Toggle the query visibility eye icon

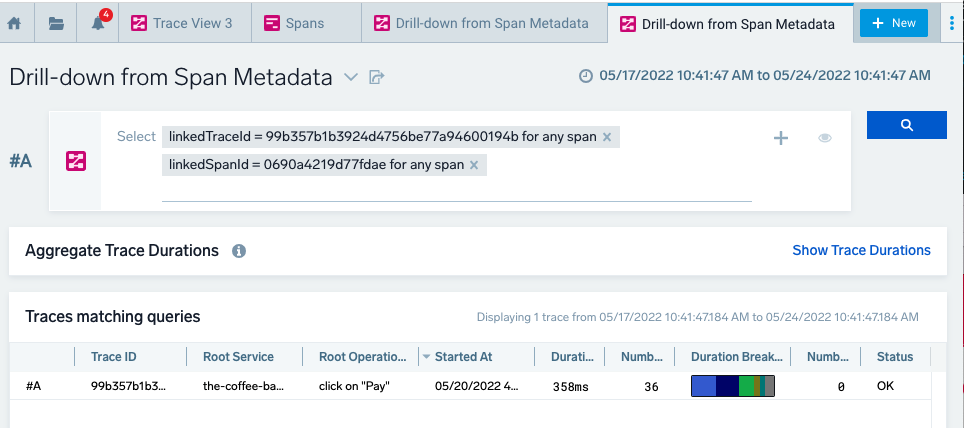[x=825, y=138]
